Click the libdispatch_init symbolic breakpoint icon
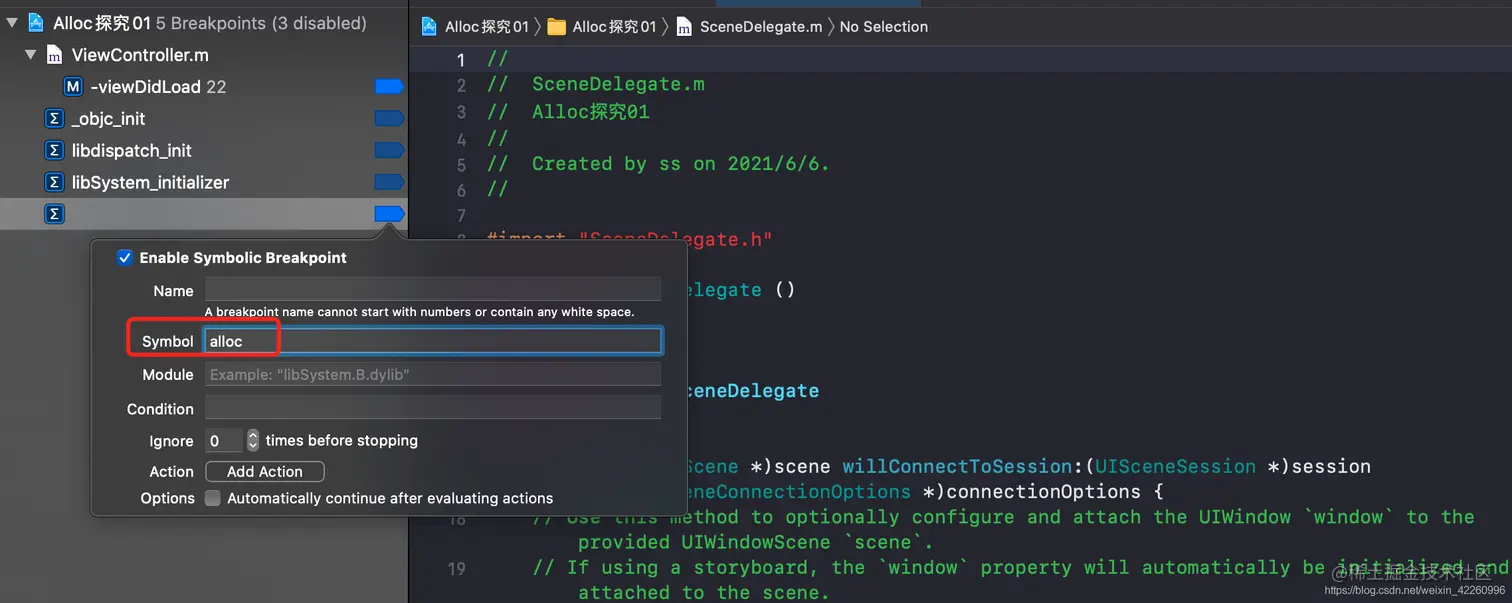This screenshot has width=1512, height=603. 55,151
